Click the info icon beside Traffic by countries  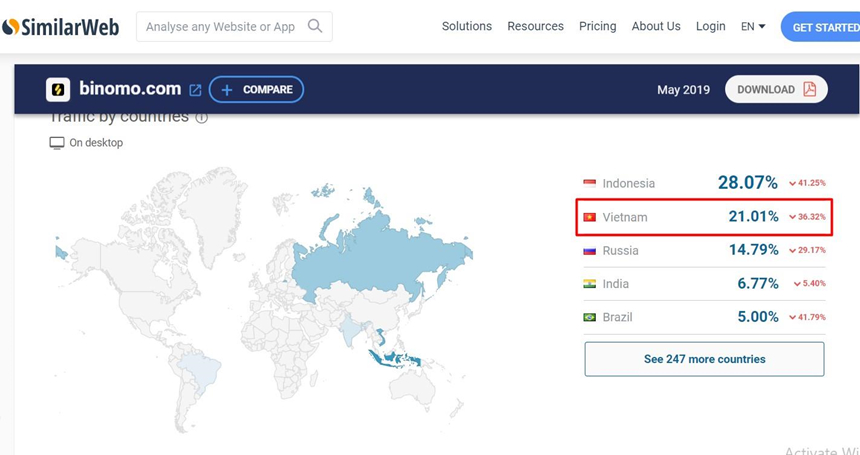point(202,118)
